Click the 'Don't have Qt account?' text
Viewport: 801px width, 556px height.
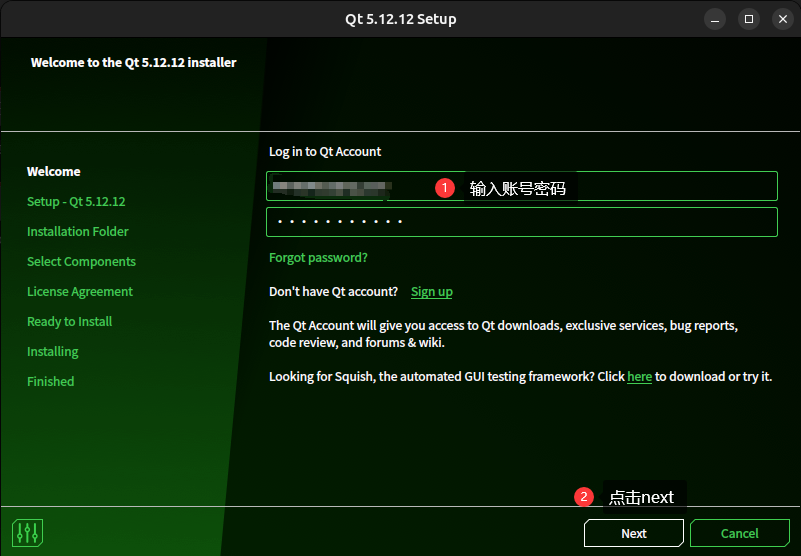click(333, 292)
